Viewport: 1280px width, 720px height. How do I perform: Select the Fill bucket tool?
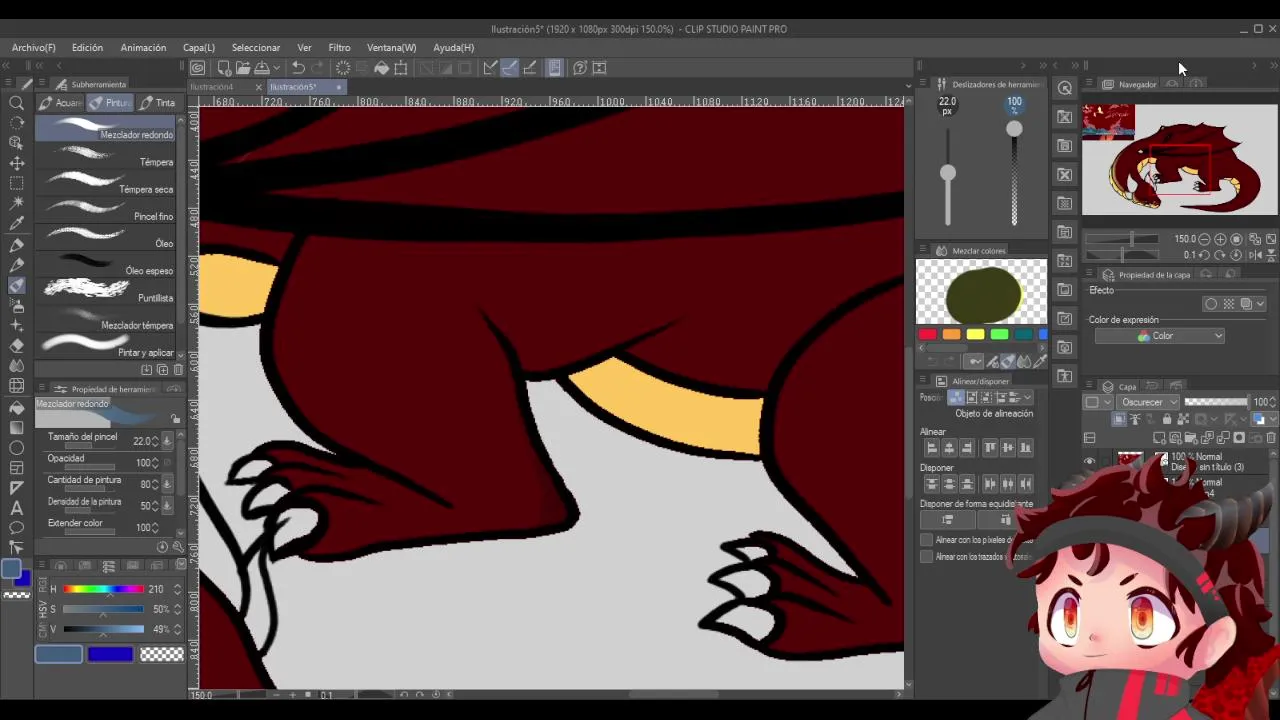click(x=16, y=407)
